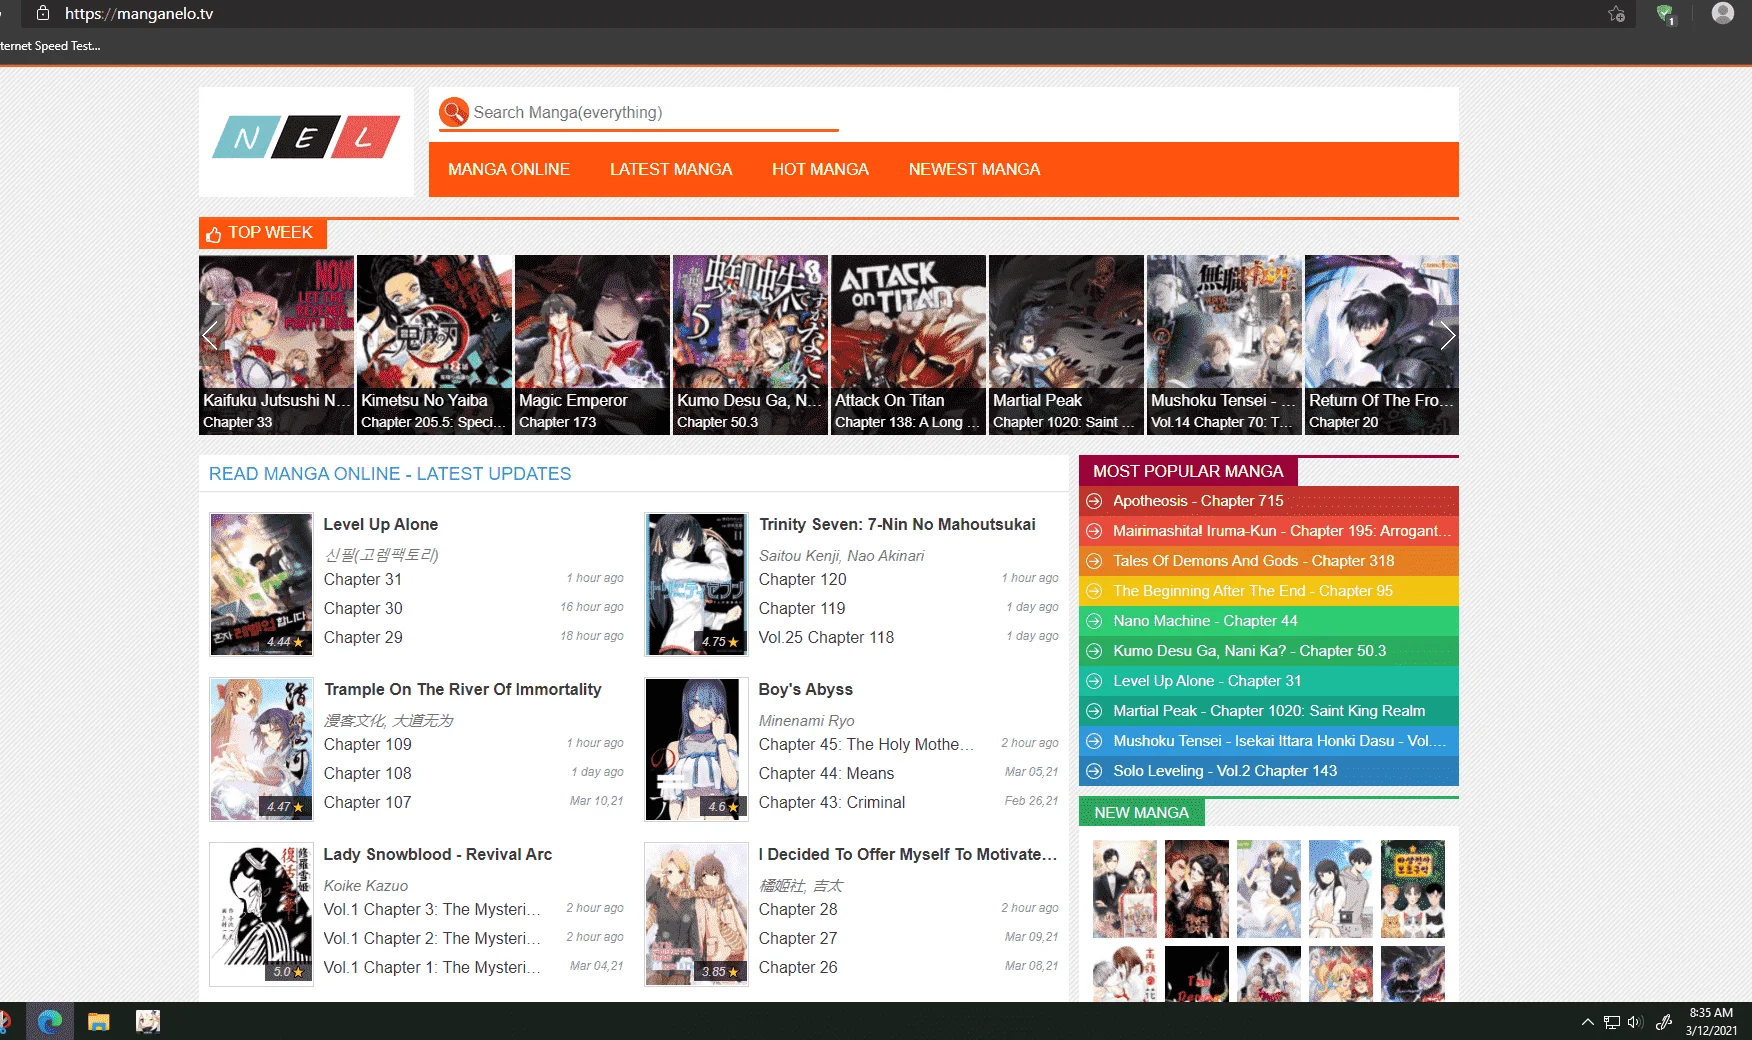The width and height of the screenshot is (1752, 1040).
Task: Click the browser bookmark star icon
Action: (x=1616, y=14)
